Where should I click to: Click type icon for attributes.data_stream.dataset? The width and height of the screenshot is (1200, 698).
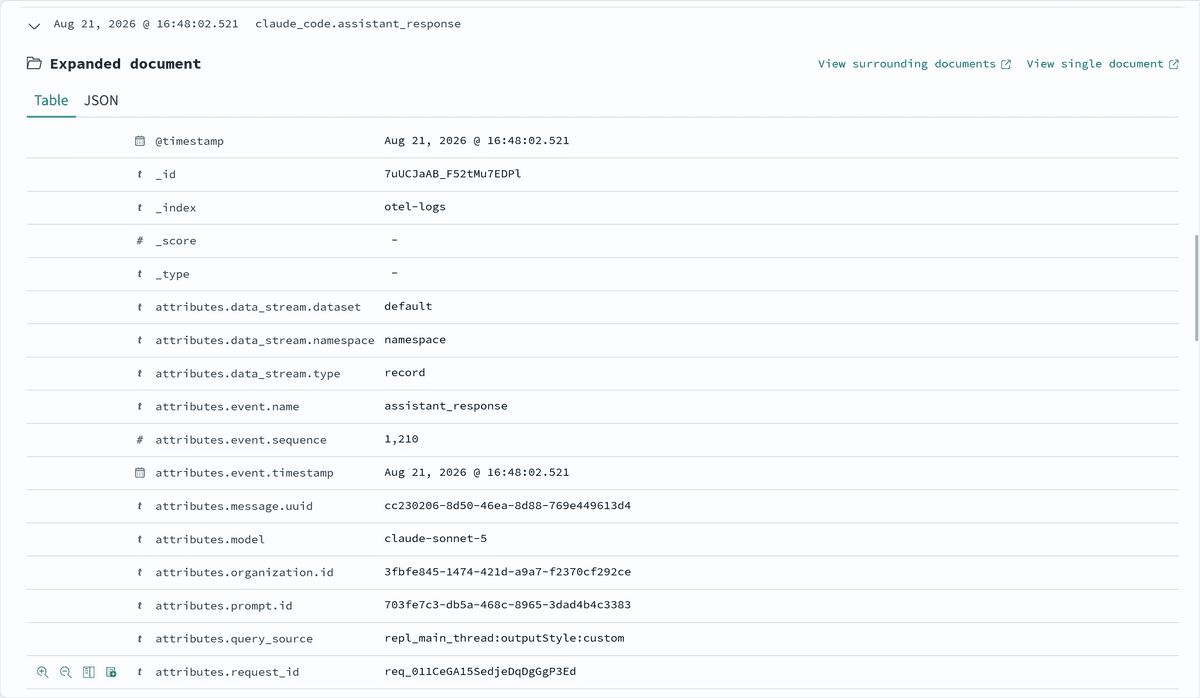point(140,307)
